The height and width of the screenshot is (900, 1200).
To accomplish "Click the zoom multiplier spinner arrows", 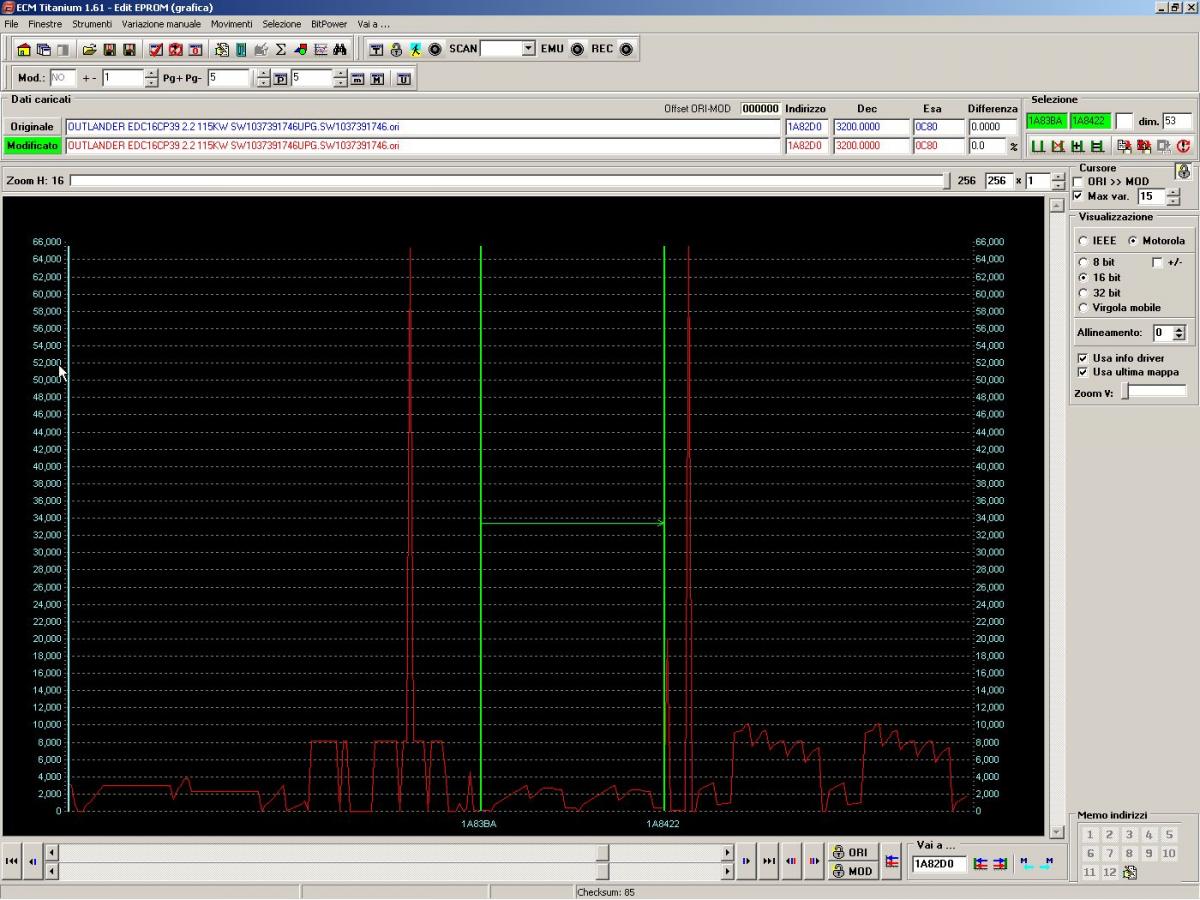I will tap(1059, 181).
